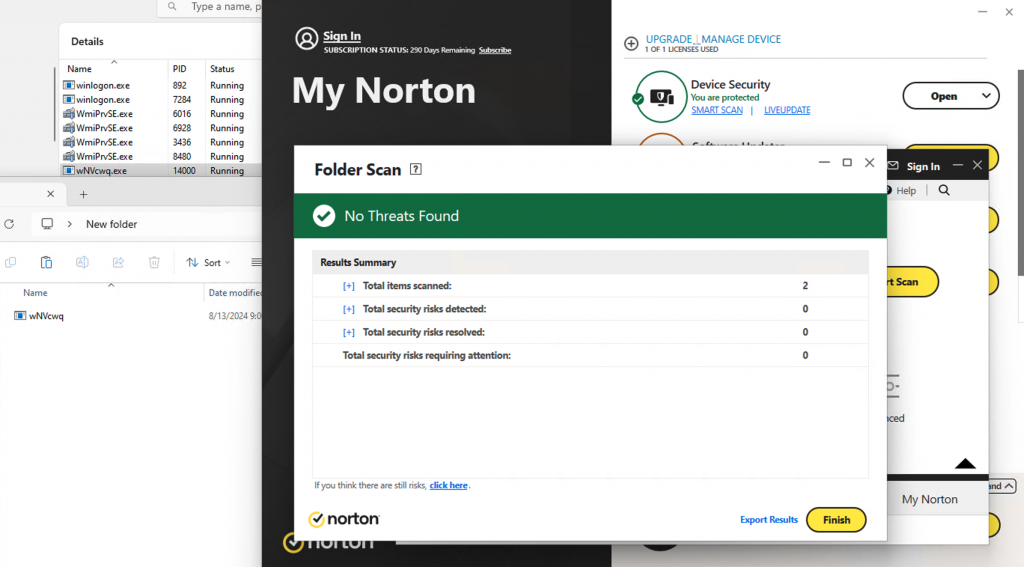Image resolution: width=1024 pixels, height=567 pixels.
Task: Click the Rename icon in Explorer toolbar
Action: 82,262
